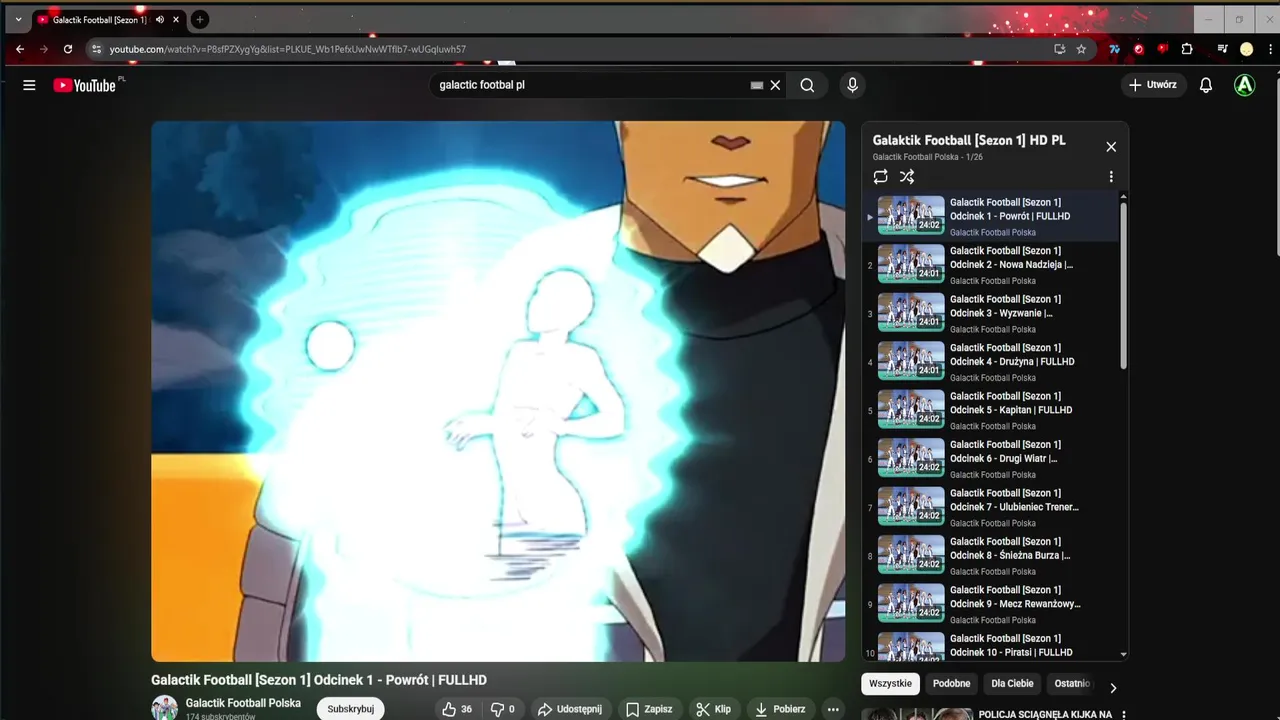Image resolution: width=1280 pixels, height=720 pixels.
Task: Open Odcinek 6 - Drugi Wiatr playlist entry
Action: point(992,459)
